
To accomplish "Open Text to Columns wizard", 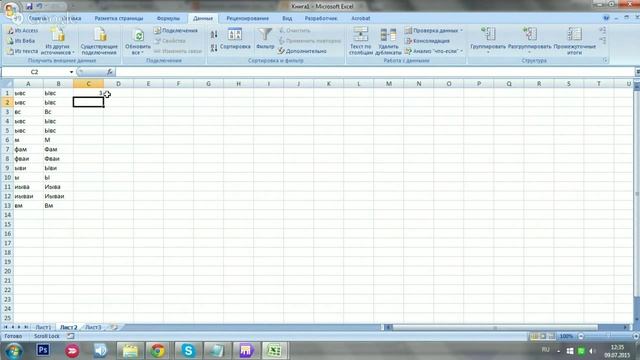I will coord(361,41).
